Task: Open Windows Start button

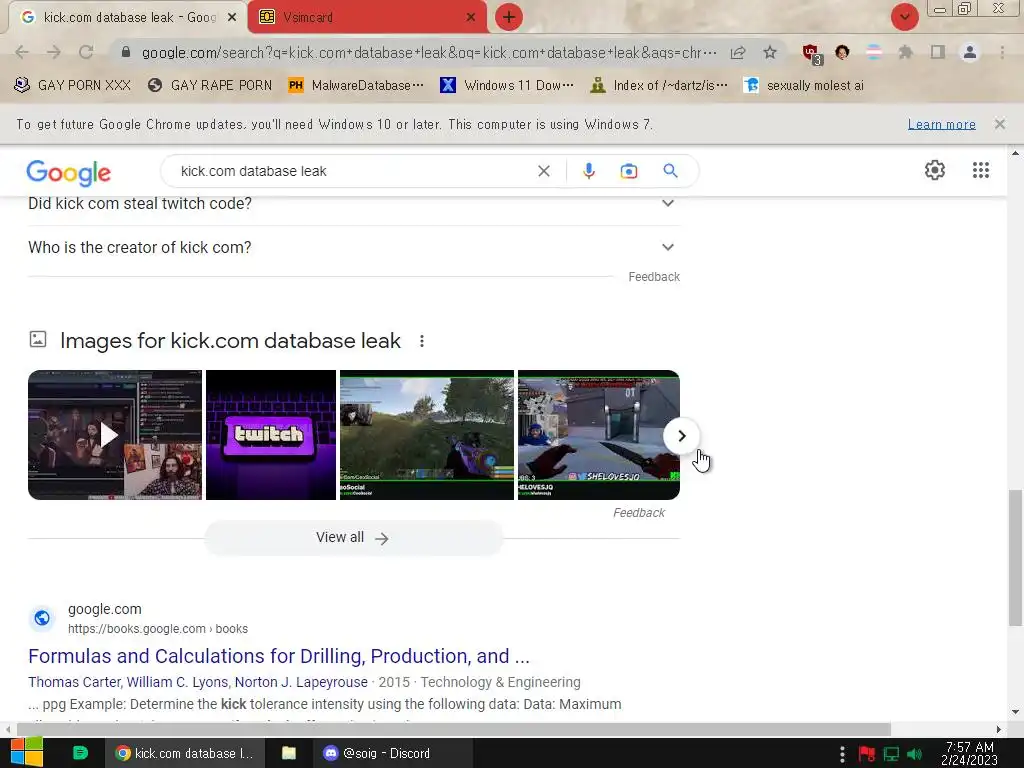Action: tap(27, 752)
